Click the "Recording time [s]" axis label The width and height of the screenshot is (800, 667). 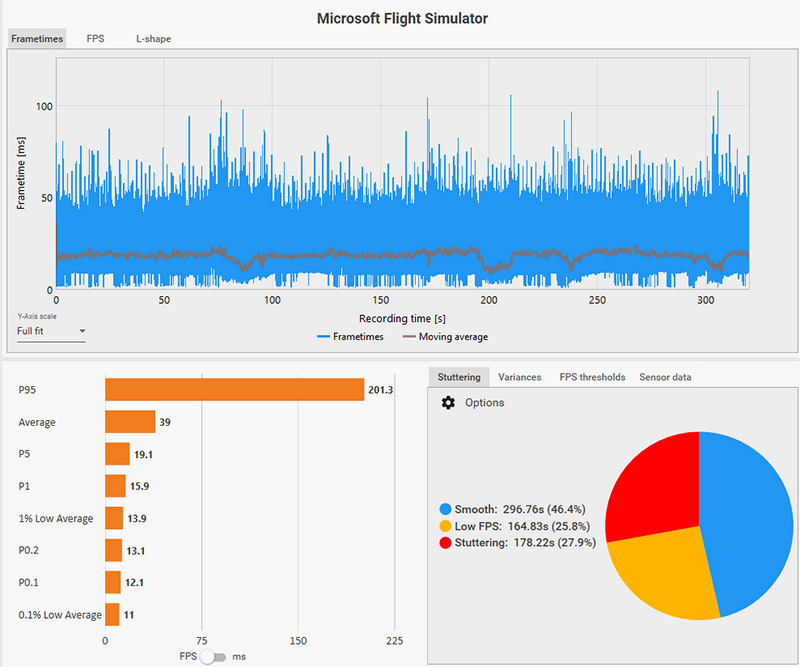[402, 318]
